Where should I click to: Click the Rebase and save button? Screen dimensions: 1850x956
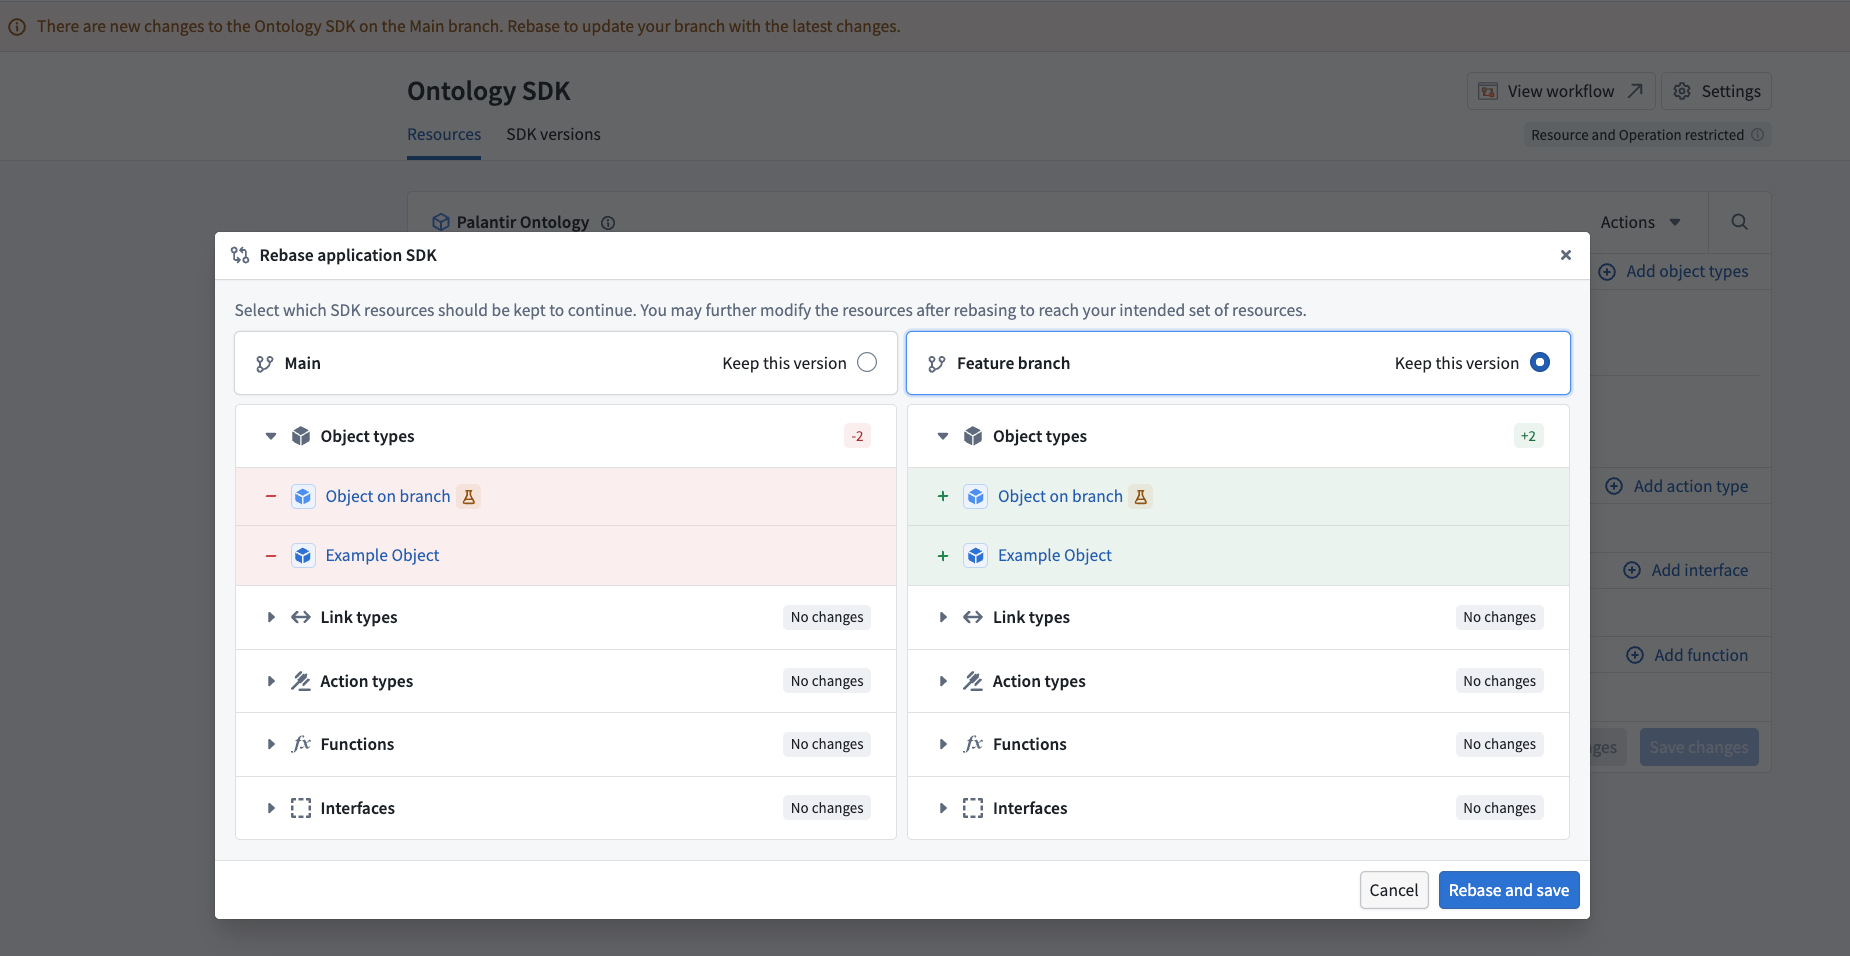(1509, 890)
